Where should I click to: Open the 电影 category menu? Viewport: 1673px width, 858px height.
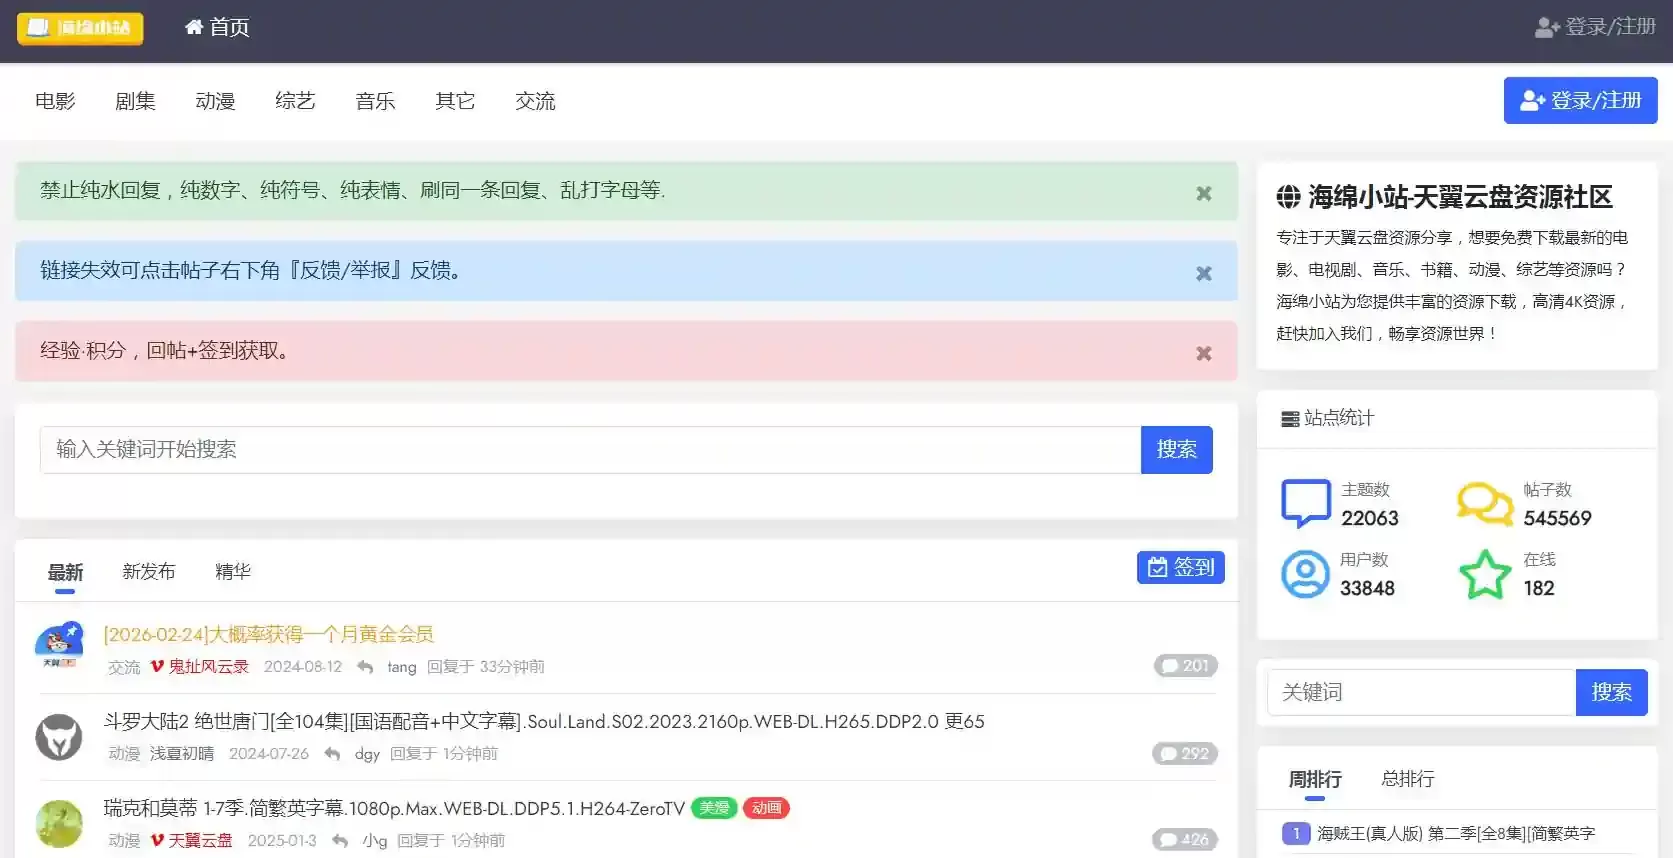(55, 101)
